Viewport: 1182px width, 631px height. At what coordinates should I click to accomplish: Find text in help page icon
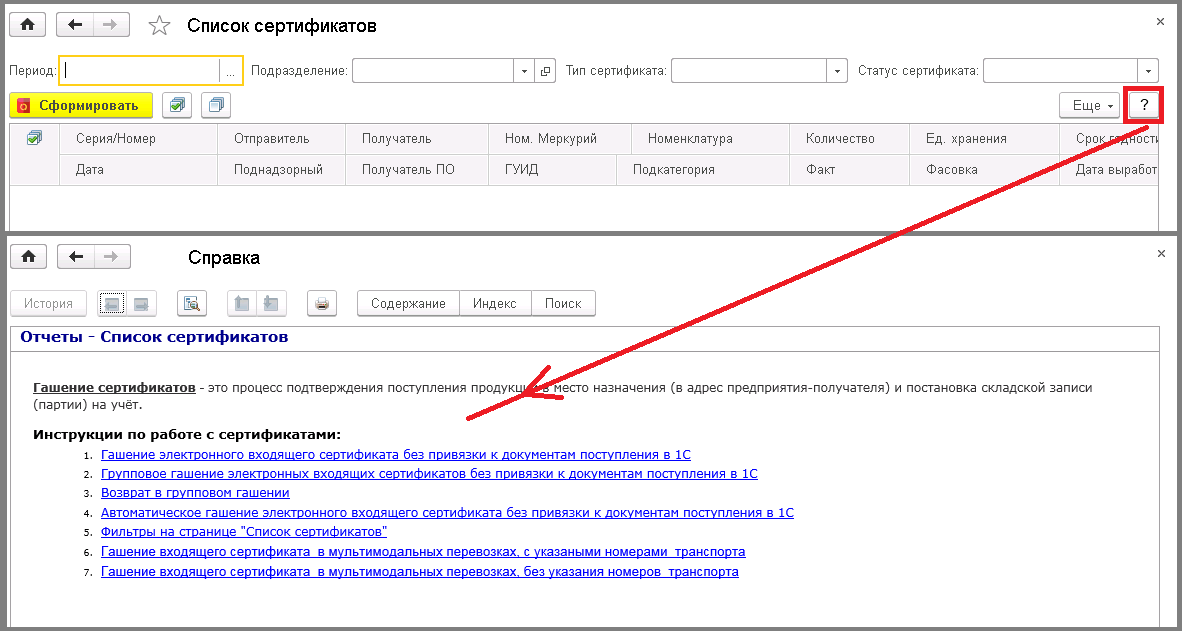click(191, 304)
